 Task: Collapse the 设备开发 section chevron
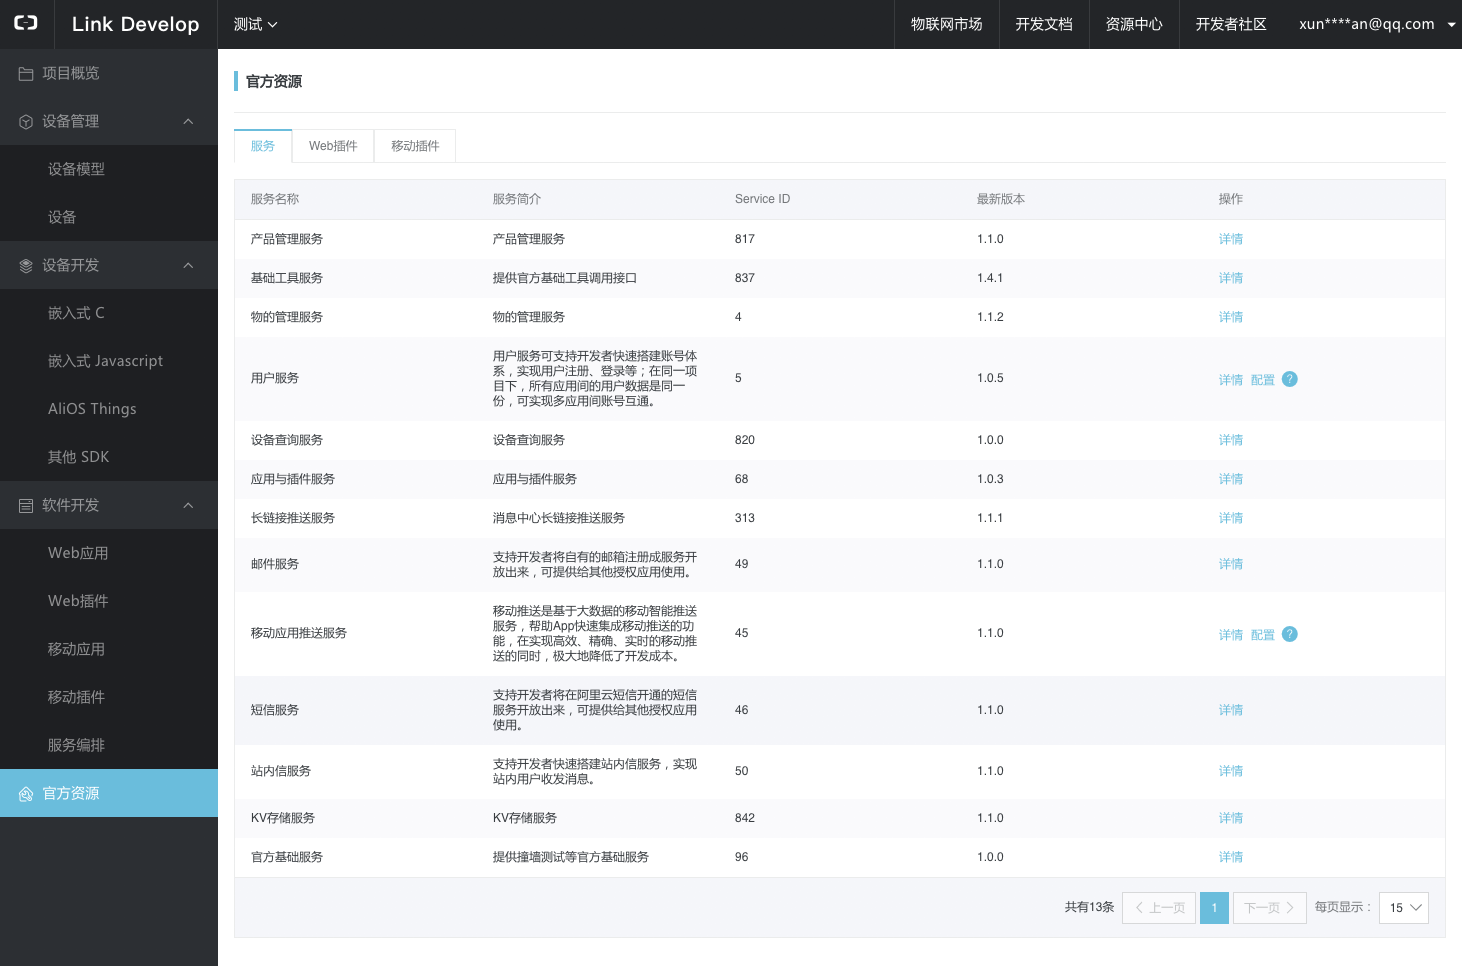[x=188, y=265]
